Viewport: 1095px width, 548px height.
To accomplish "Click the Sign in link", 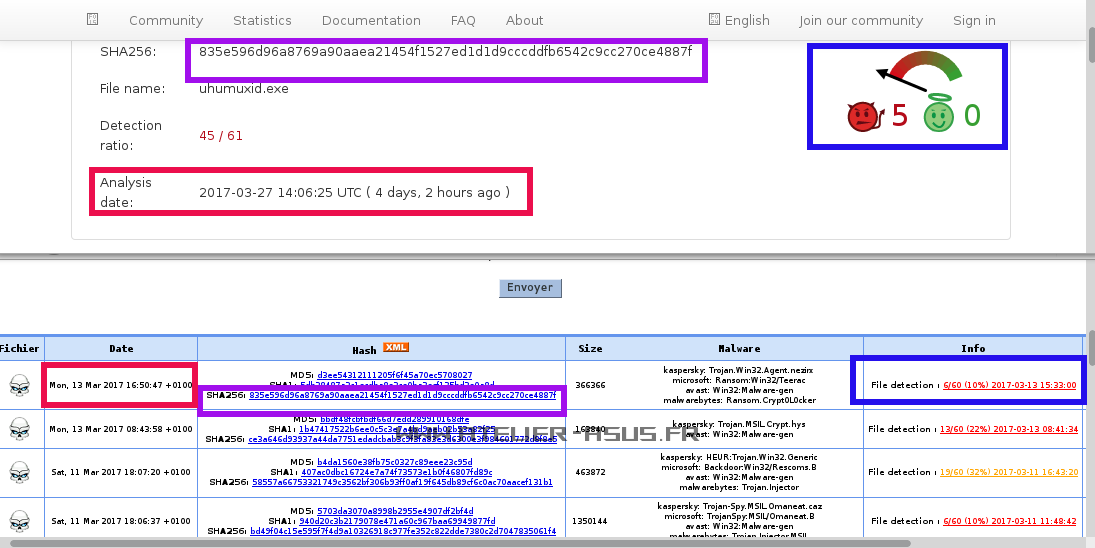I will (x=973, y=20).
